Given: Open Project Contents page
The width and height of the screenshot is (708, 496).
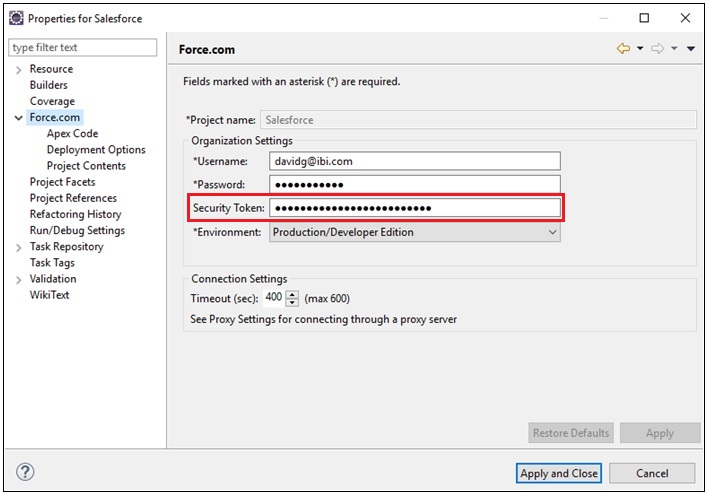Looking at the screenshot, I should [86, 166].
